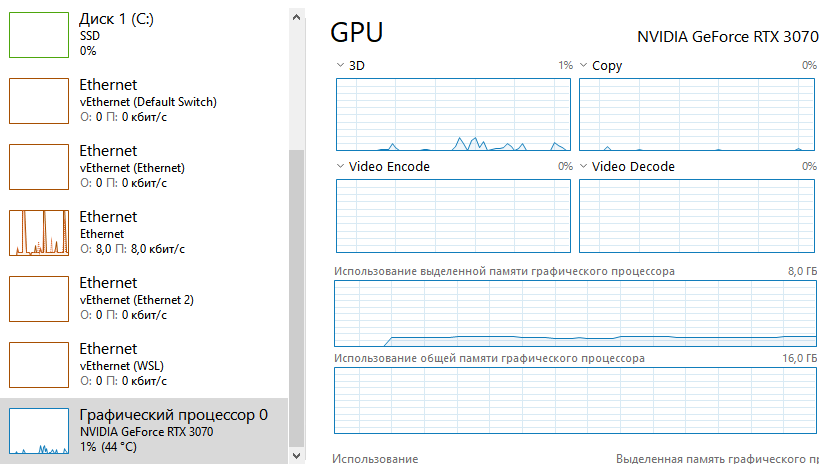This screenshot has width=840, height=472.
Task: Select vEthernet (Ethernet) adapter entry
Action: [x=150, y=166]
